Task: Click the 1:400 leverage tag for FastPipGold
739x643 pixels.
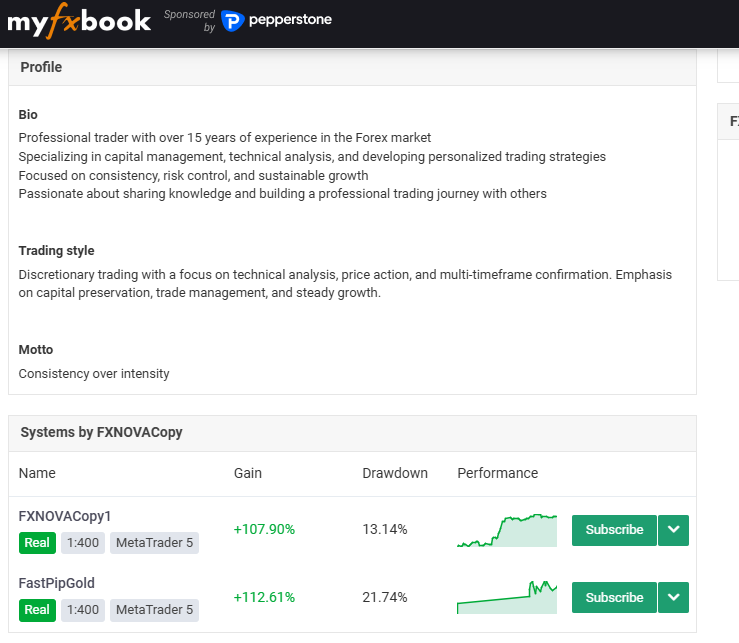Action: click(82, 609)
